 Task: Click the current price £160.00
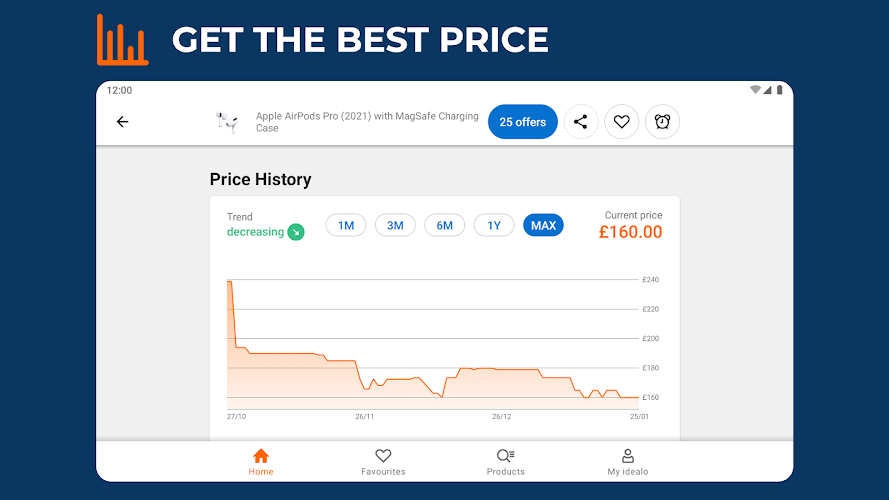(630, 232)
